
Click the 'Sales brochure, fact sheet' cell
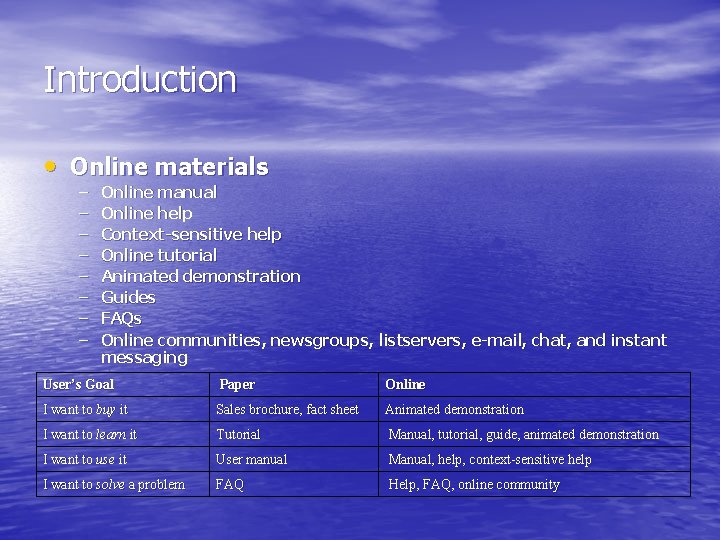click(294, 409)
